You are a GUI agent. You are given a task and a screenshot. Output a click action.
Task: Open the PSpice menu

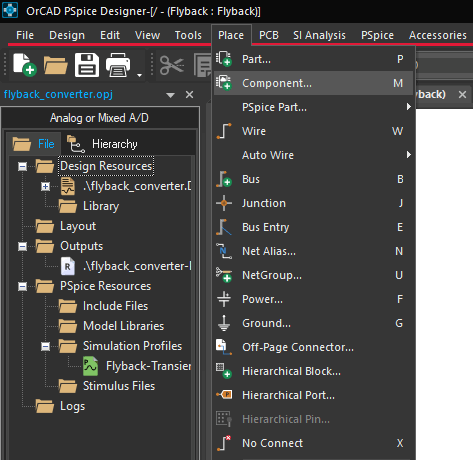pyautogui.click(x=377, y=35)
